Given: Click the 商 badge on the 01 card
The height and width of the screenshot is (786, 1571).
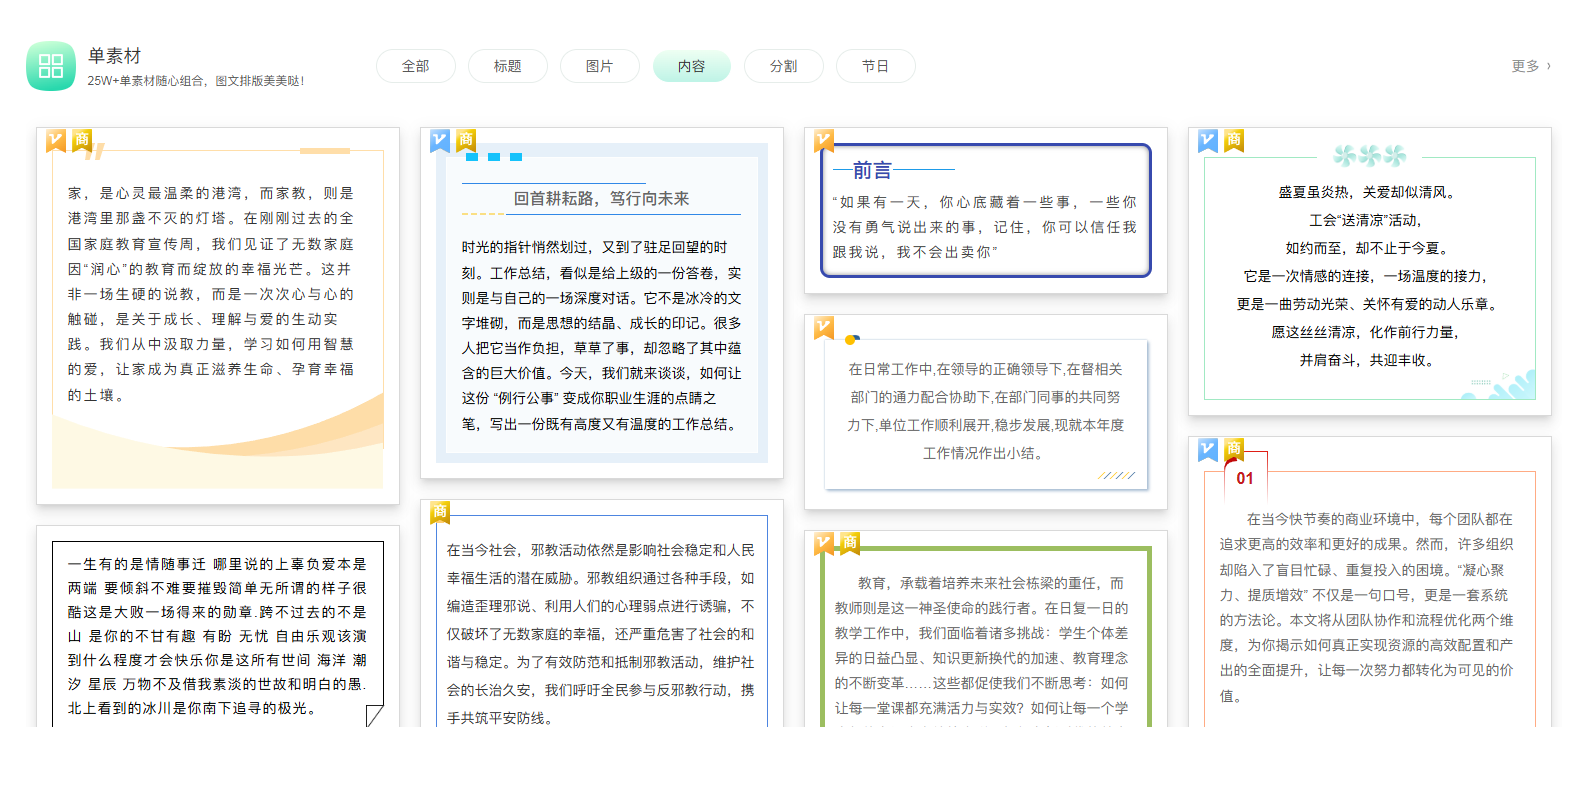Looking at the screenshot, I should click(x=1234, y=449).
